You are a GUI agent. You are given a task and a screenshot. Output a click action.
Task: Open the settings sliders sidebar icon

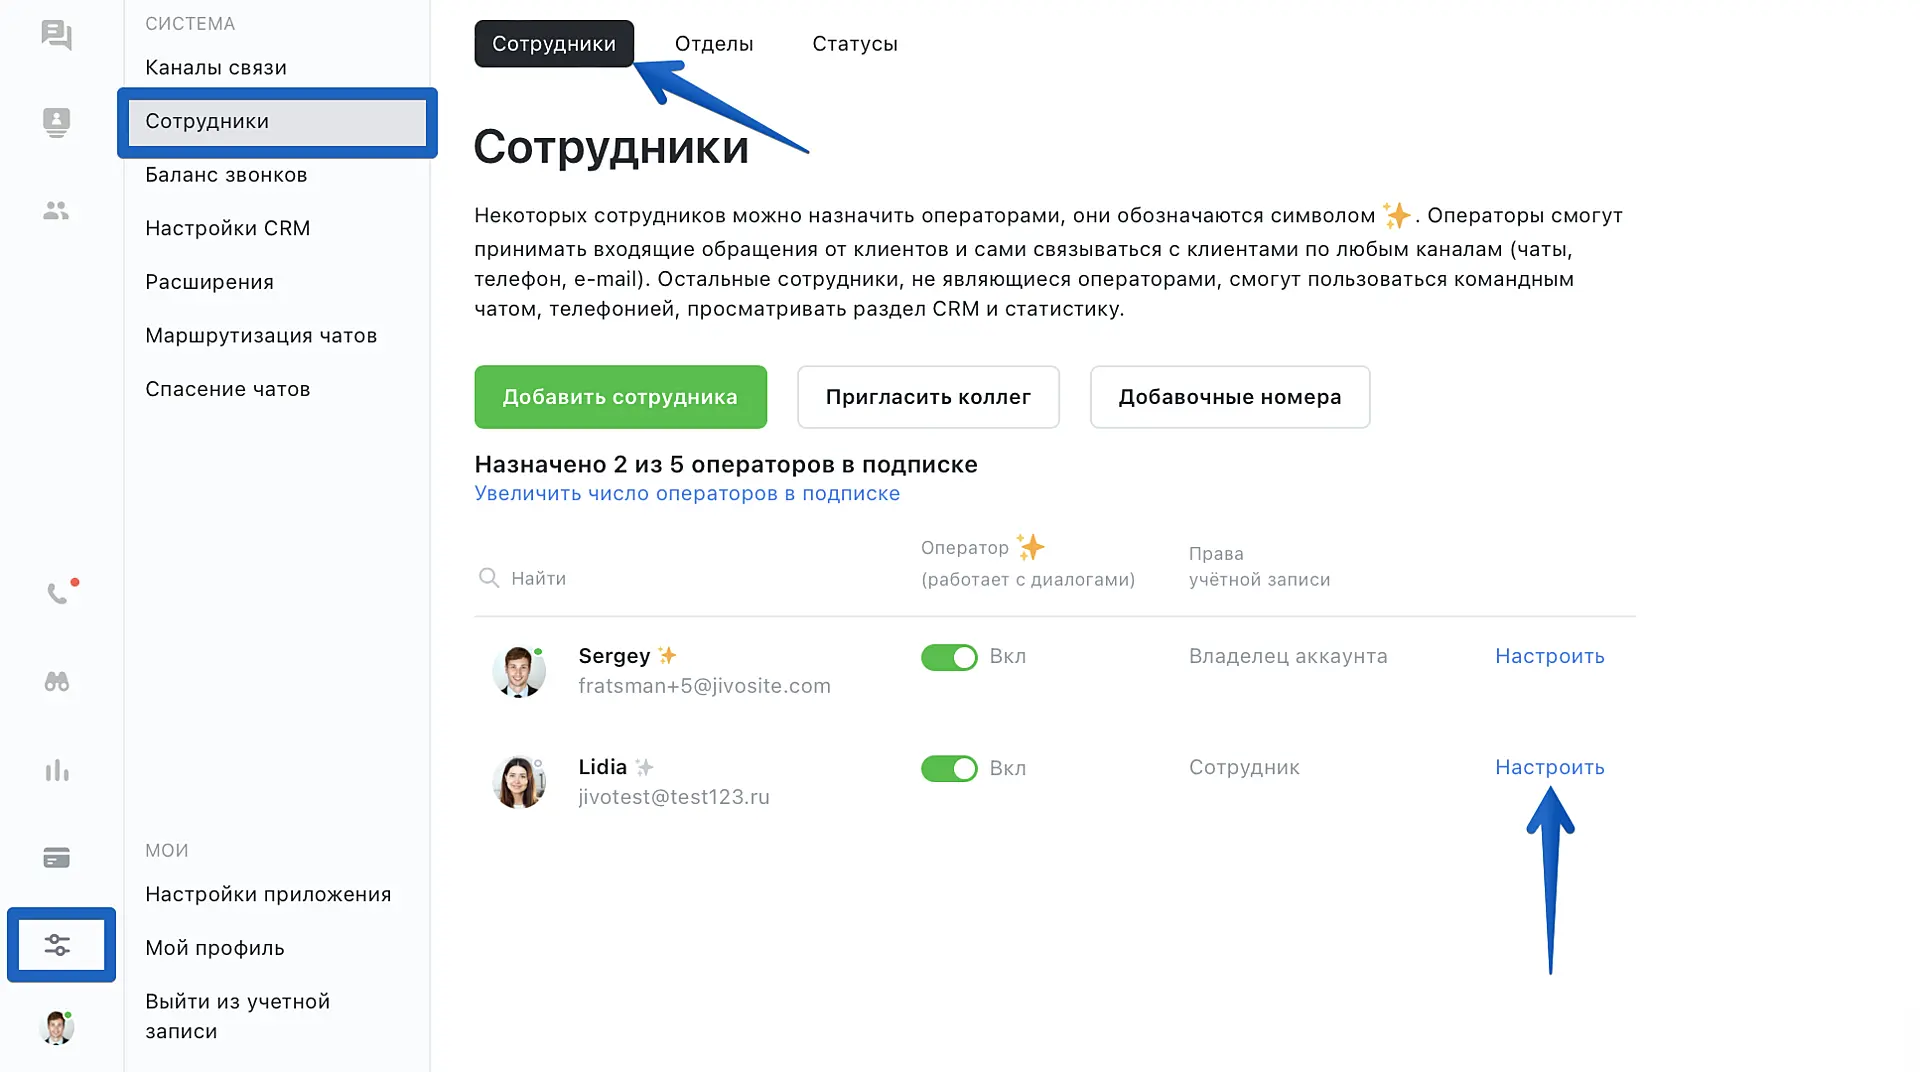click(x=58, y=945)
